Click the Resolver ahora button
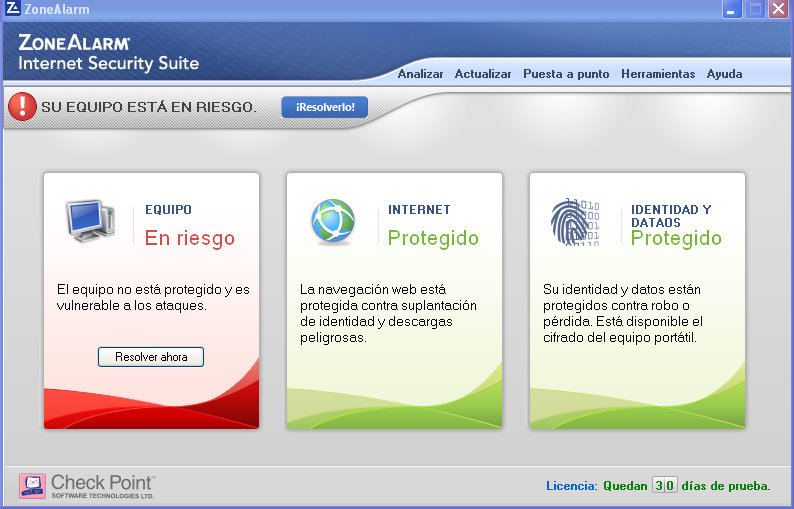The width and height of the screenshot is (794, 509). point(151,357)
